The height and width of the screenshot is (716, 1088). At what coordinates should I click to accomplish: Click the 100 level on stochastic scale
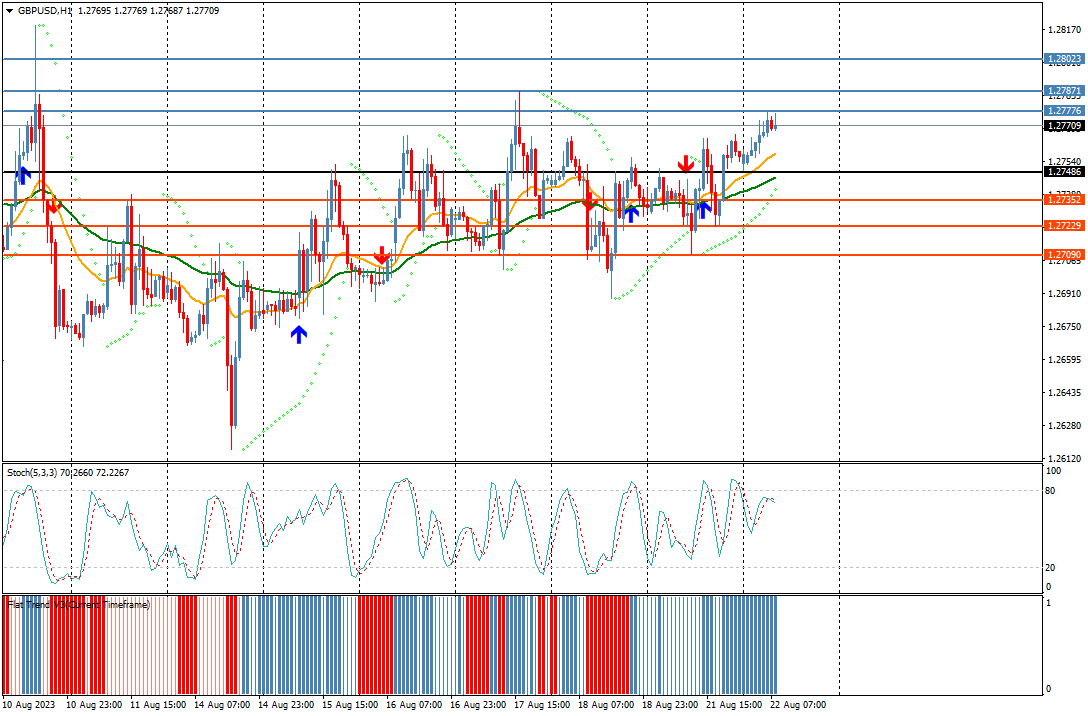(1053, 471)
